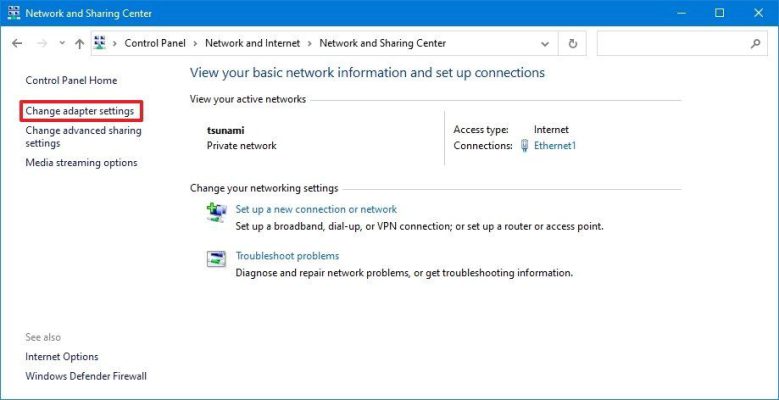Select the Network and Internet breadcrumb
The height and width of the screenshot is (400, 779).
[254, 44]
